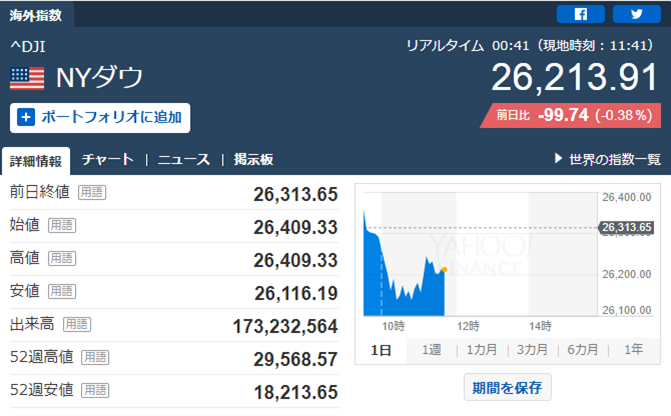Screen dimensions: 671x416
Task: Click the 12時 axis label on chart
Action: coord(468,326)
